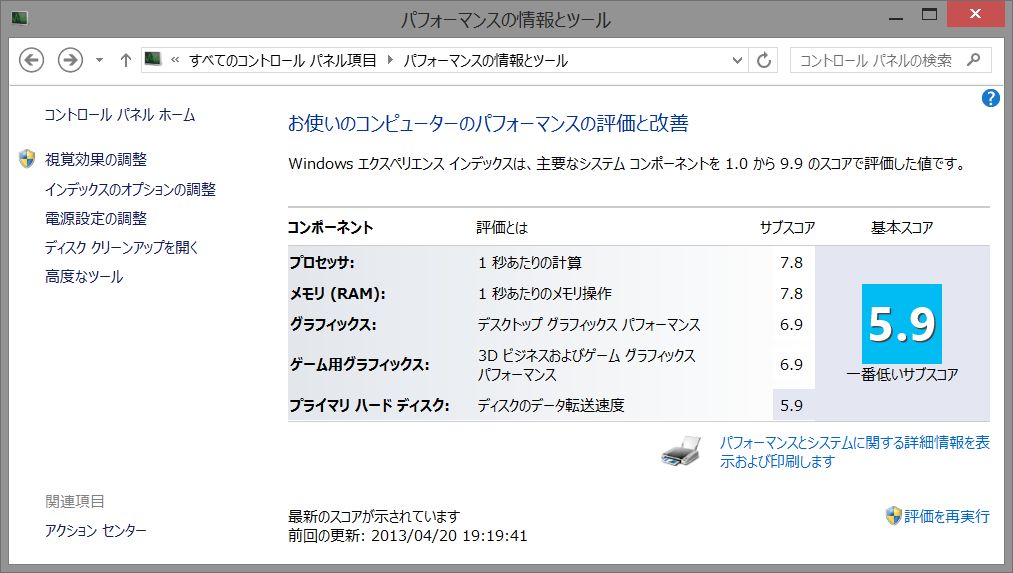1013x573 pixels.
Task: Click パフォーマンスの情報とツール breadcrumb
Action: click(485, 61)
